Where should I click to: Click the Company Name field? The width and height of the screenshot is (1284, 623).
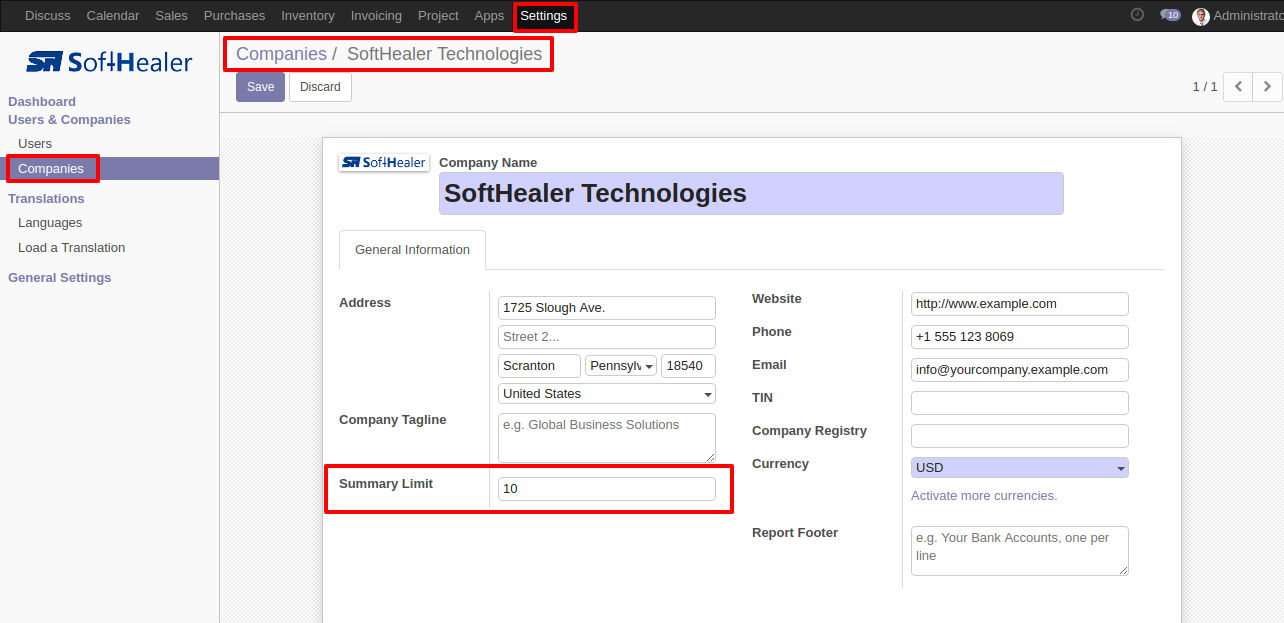(751, 193)
